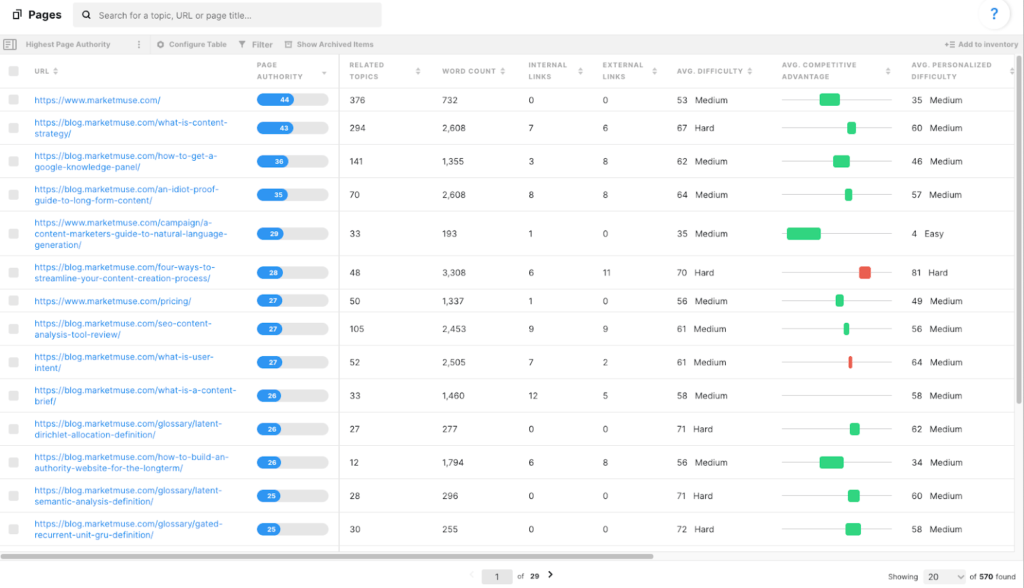Check the four-ways-to-streamline row checkbox
This screenshot has width=1024, height=588.
pyautogui.click(x=14, y=272)
